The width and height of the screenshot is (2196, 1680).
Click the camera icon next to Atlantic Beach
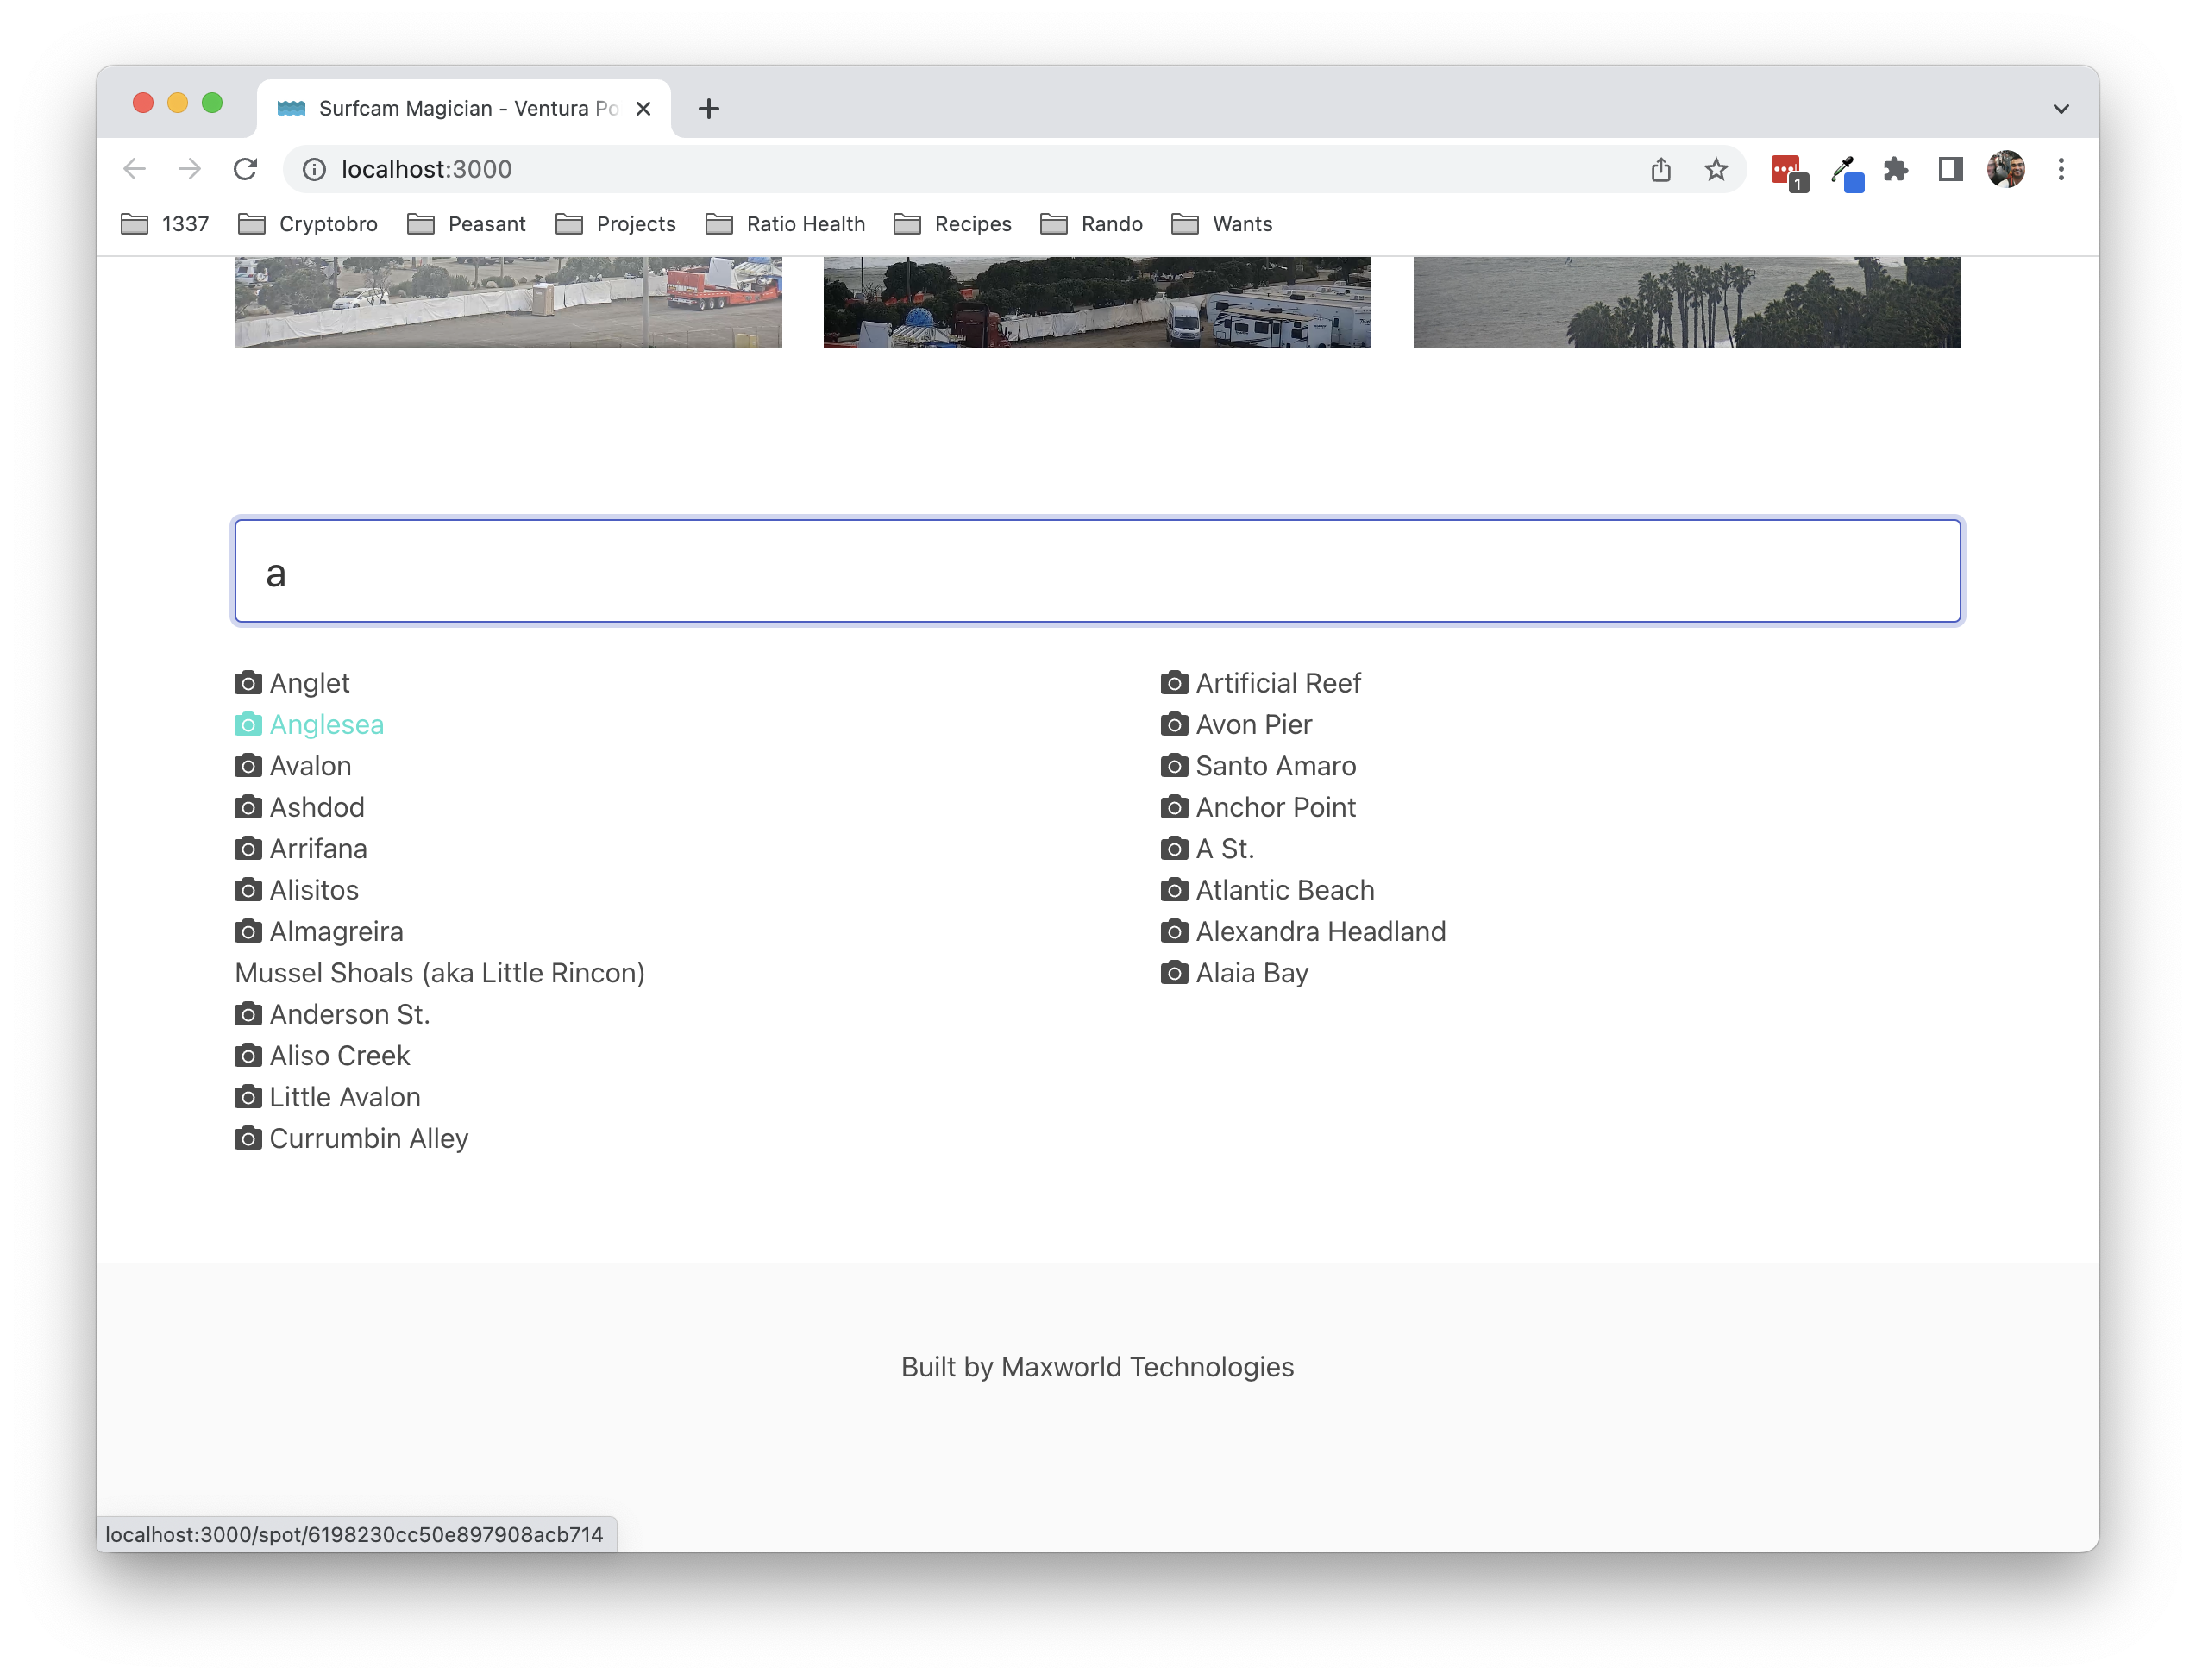tap(1172, 889)
